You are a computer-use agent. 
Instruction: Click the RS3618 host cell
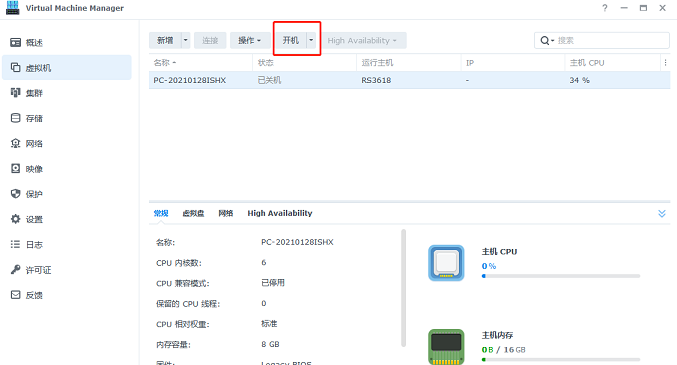(x=376, y=80)
